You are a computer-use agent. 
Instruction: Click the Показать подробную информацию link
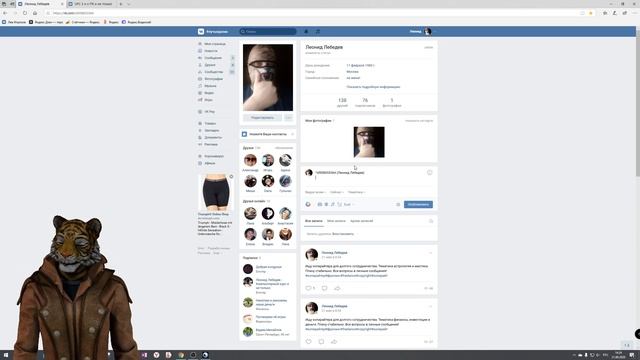pyautogui.click(x=373, y=87)
